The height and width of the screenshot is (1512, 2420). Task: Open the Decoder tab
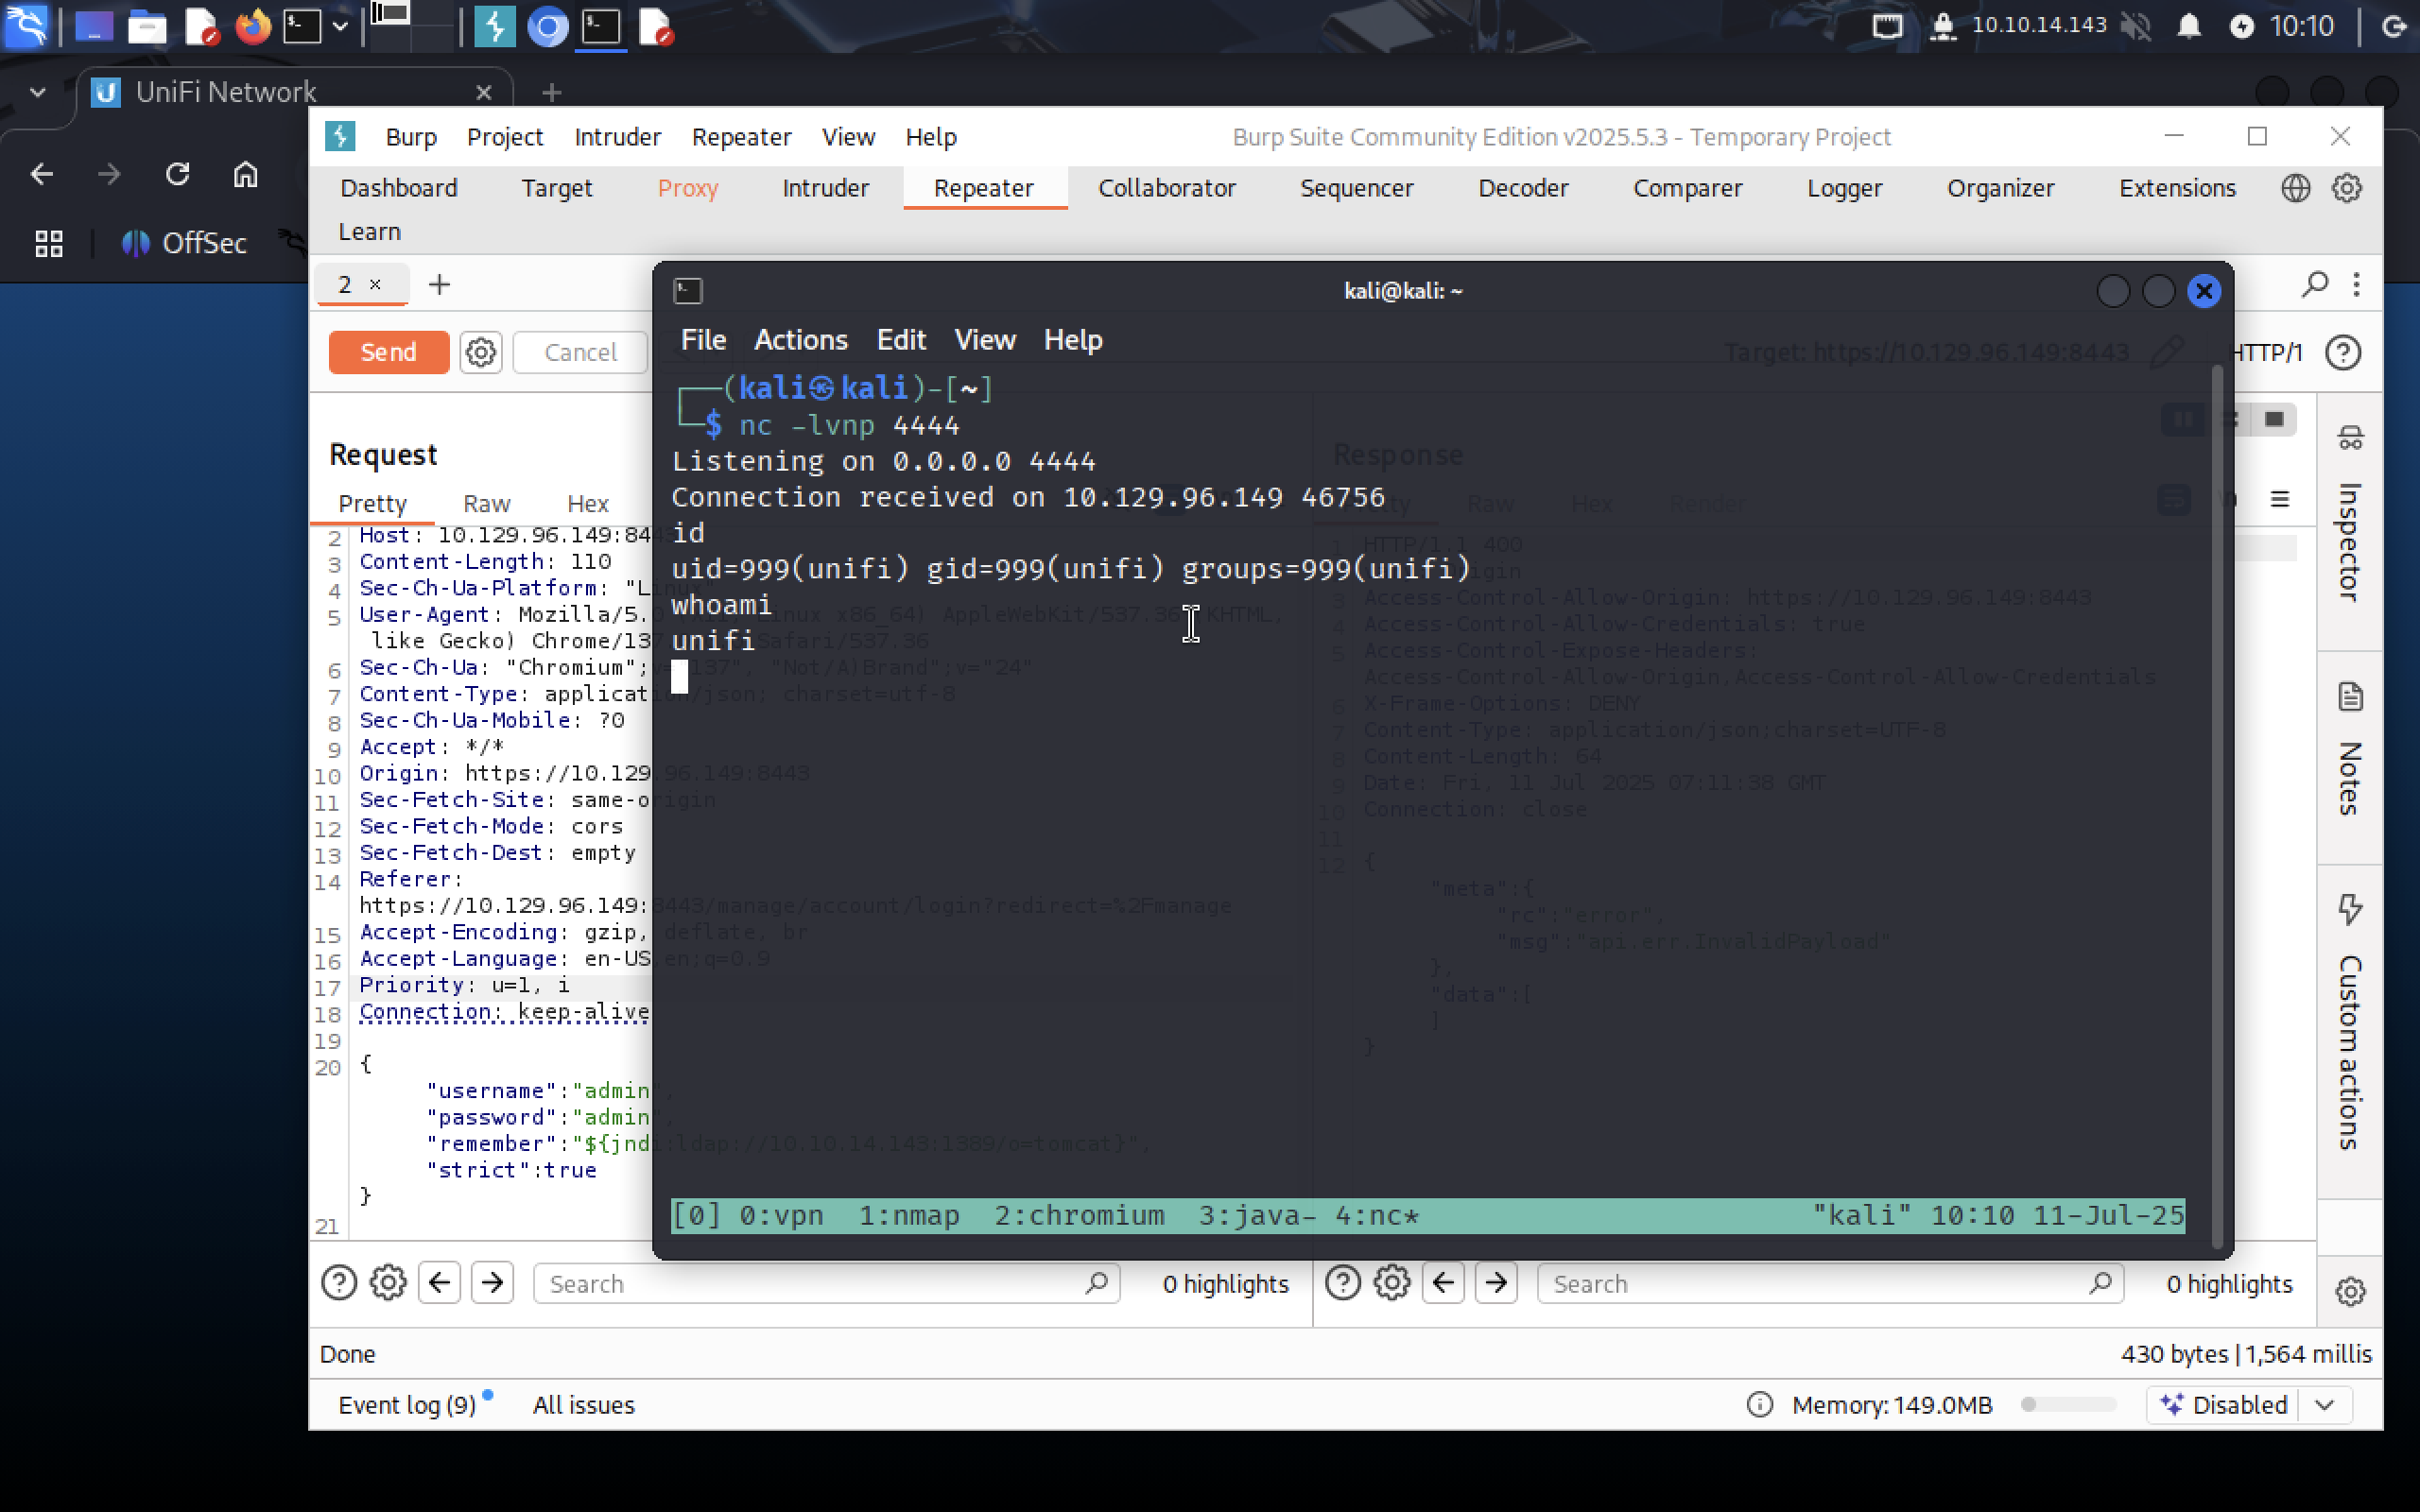1523,188
